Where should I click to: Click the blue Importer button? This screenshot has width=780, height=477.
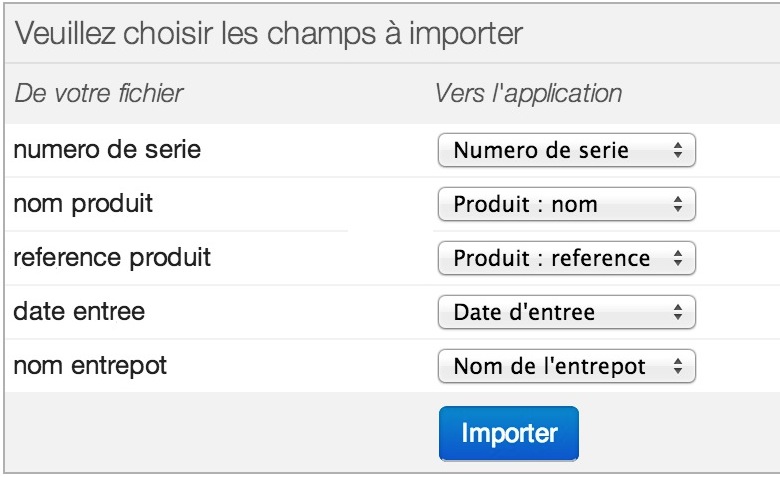pyautogui.click(x=509, y=434)
